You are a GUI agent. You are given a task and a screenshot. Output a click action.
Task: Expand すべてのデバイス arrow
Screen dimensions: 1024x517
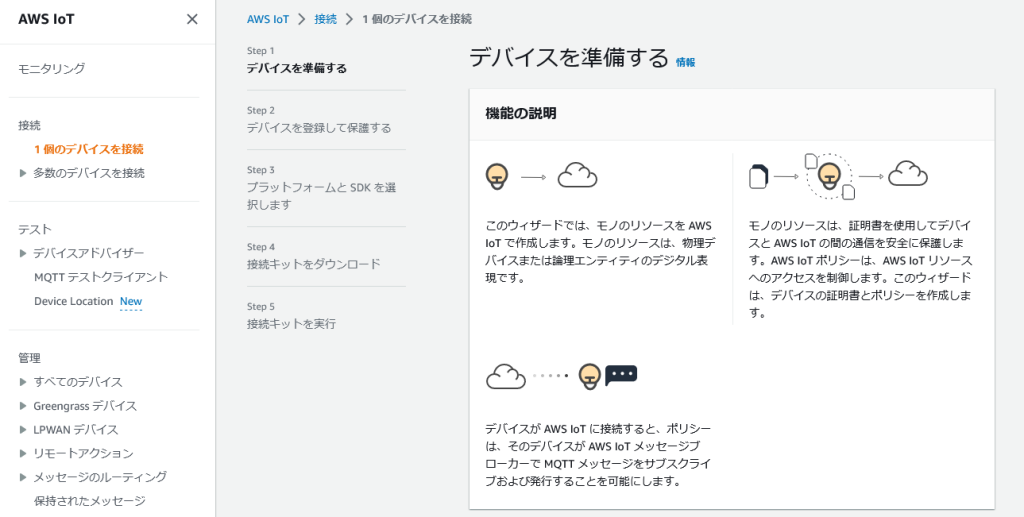[x=23, y=382]
